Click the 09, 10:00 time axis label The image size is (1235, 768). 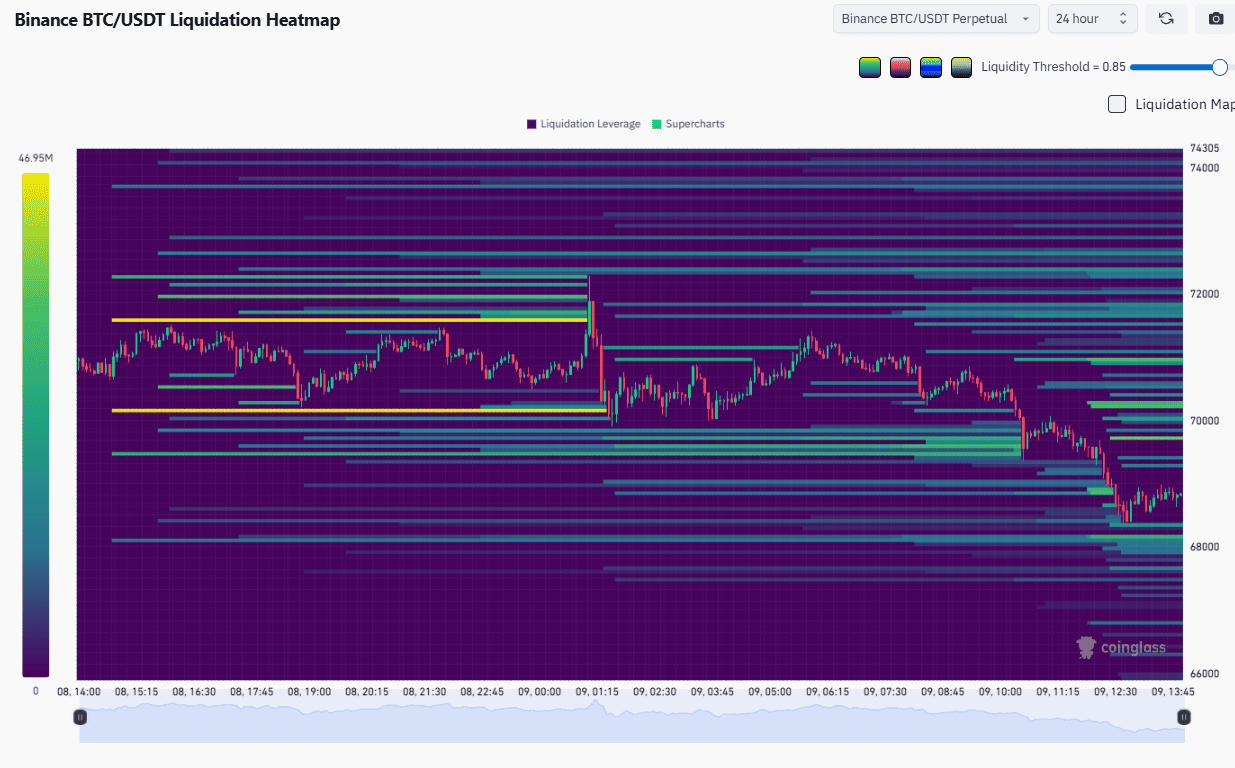click(1000, 691)
